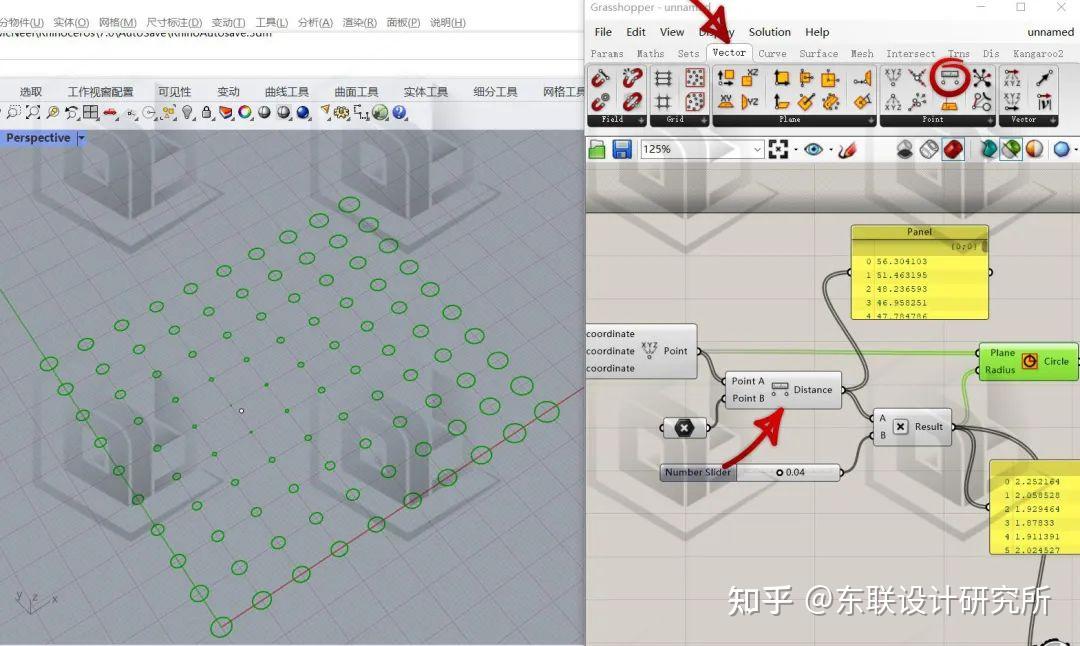Open Rhino options gear icon
Screen dimensions: 1080x646
(x=342, y=112)
